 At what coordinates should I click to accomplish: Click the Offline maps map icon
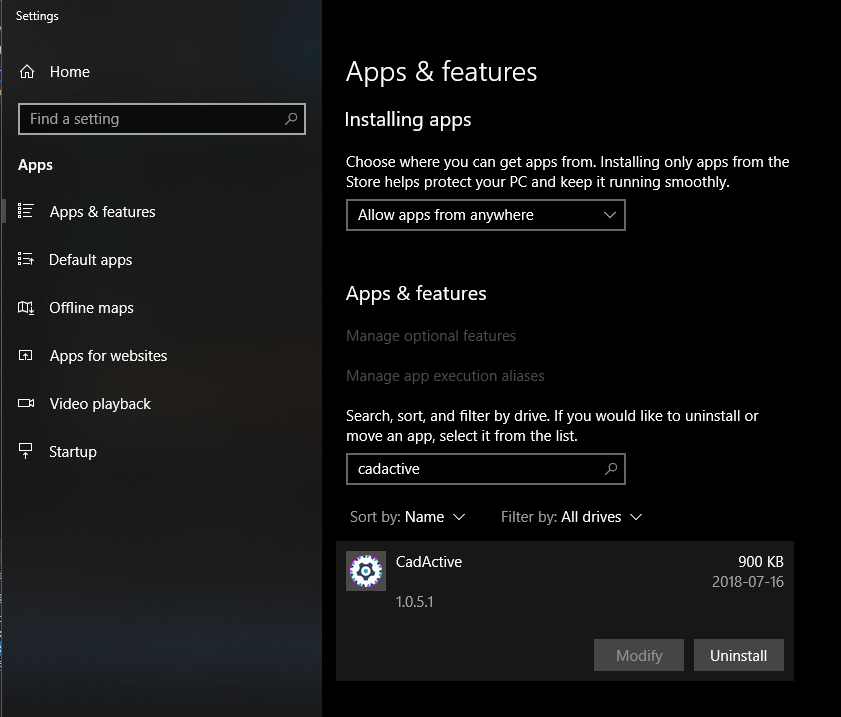point(26,308)
